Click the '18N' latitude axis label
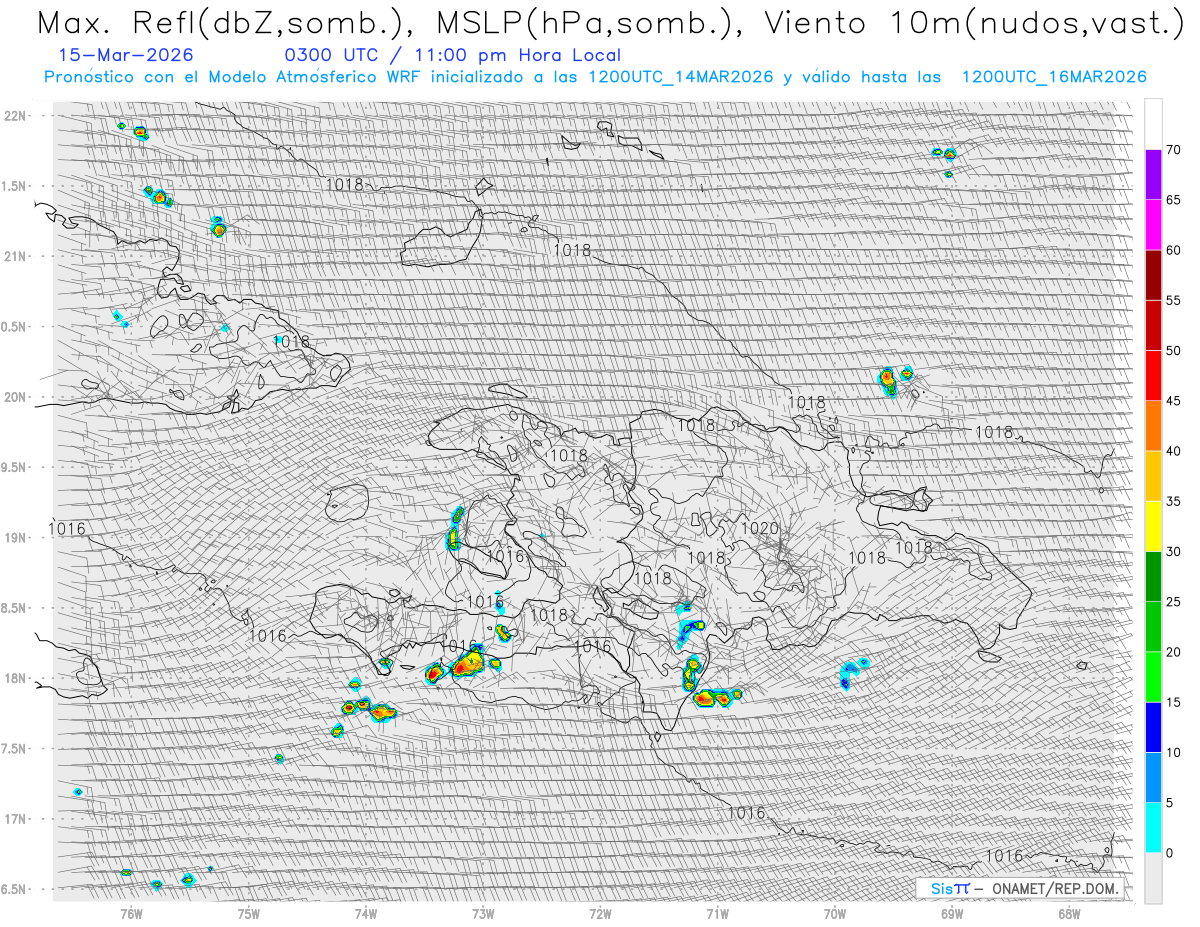Screen dimensions: 1200x927 [x=16, y=678]
